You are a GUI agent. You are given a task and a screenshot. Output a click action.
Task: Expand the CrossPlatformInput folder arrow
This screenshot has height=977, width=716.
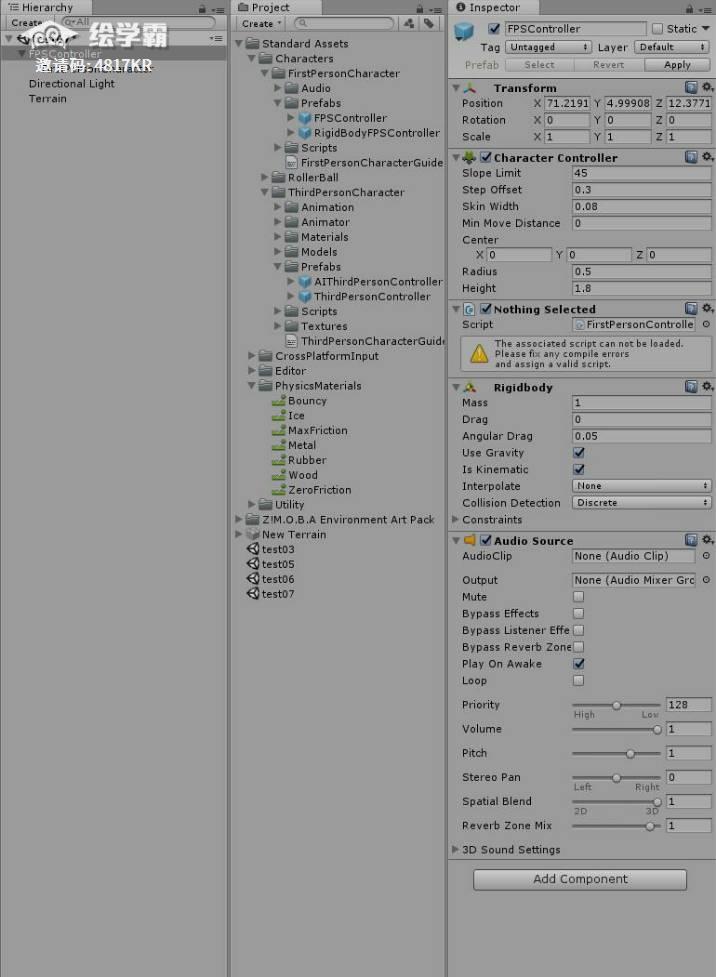(x=252, y=356)
